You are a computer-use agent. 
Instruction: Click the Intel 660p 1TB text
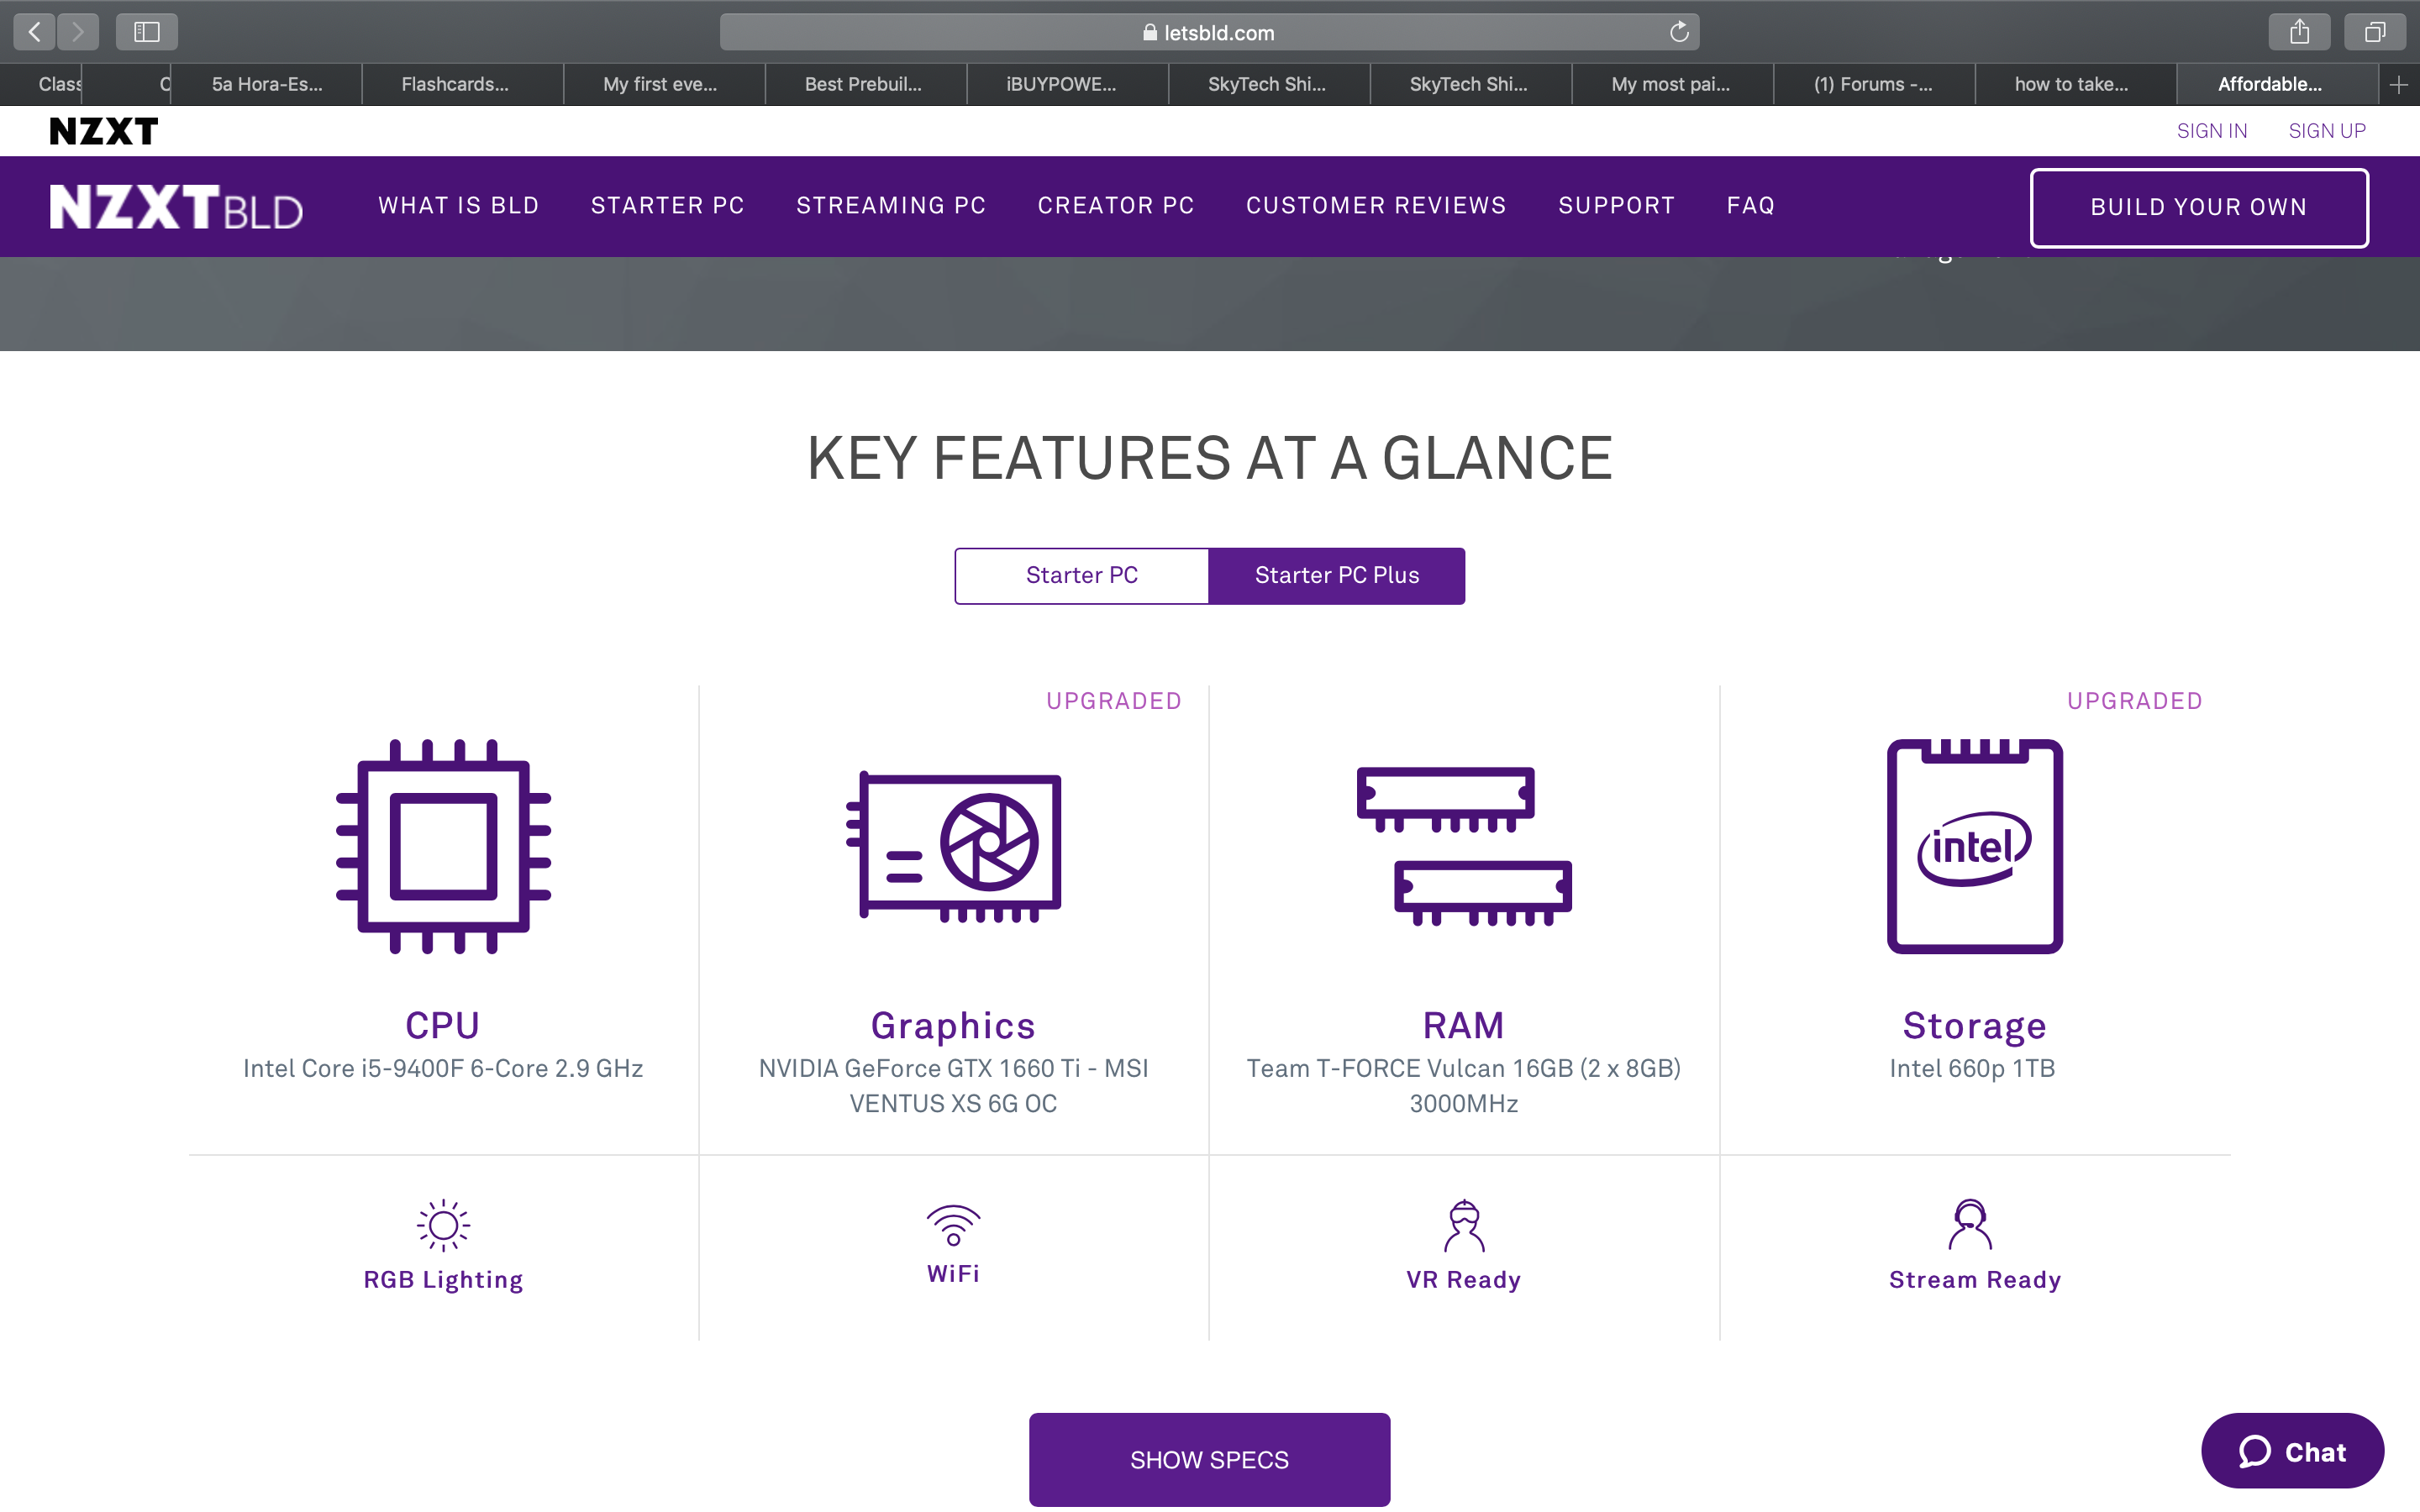(x=1972, y=1068)
